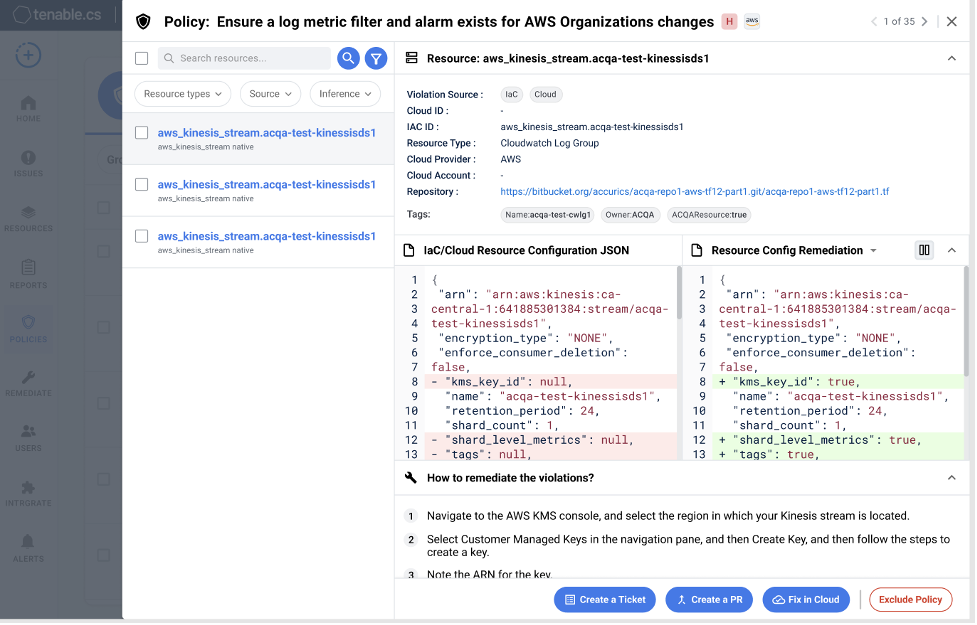Open Alerts in the sidebar
This screenshot has height=625, width=977.
(28, 549)
